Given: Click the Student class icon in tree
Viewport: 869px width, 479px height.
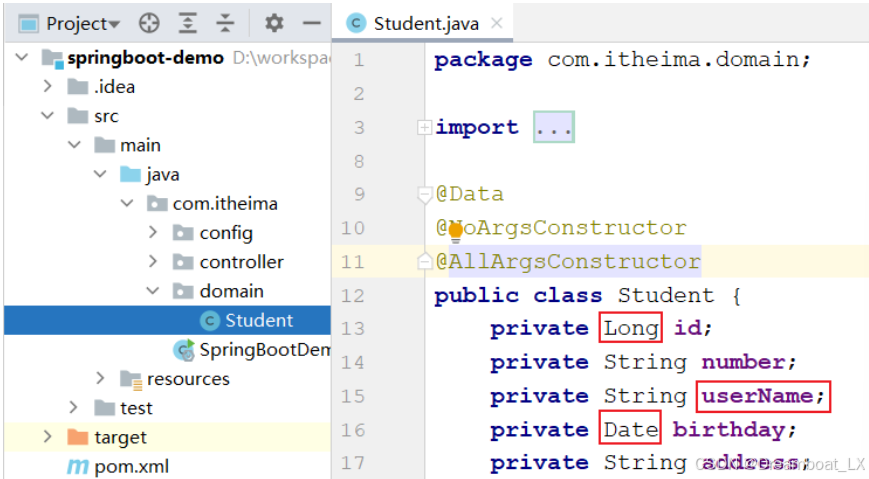Looking at the screenshot, I should (x=209, y=320).
